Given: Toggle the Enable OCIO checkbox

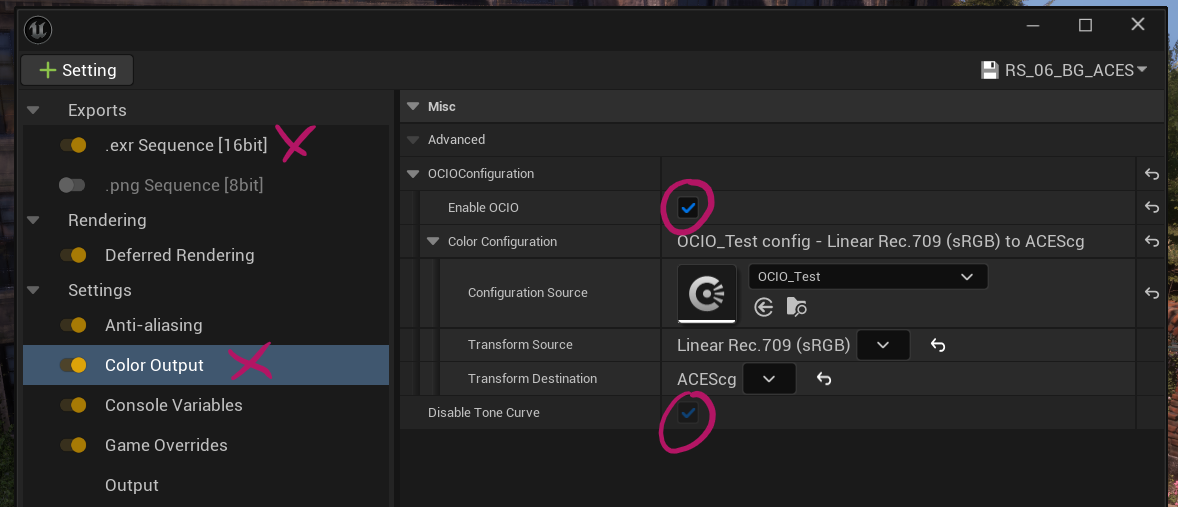Looking at the screenshot, I should pyautogui.click(x=688, y=208).
